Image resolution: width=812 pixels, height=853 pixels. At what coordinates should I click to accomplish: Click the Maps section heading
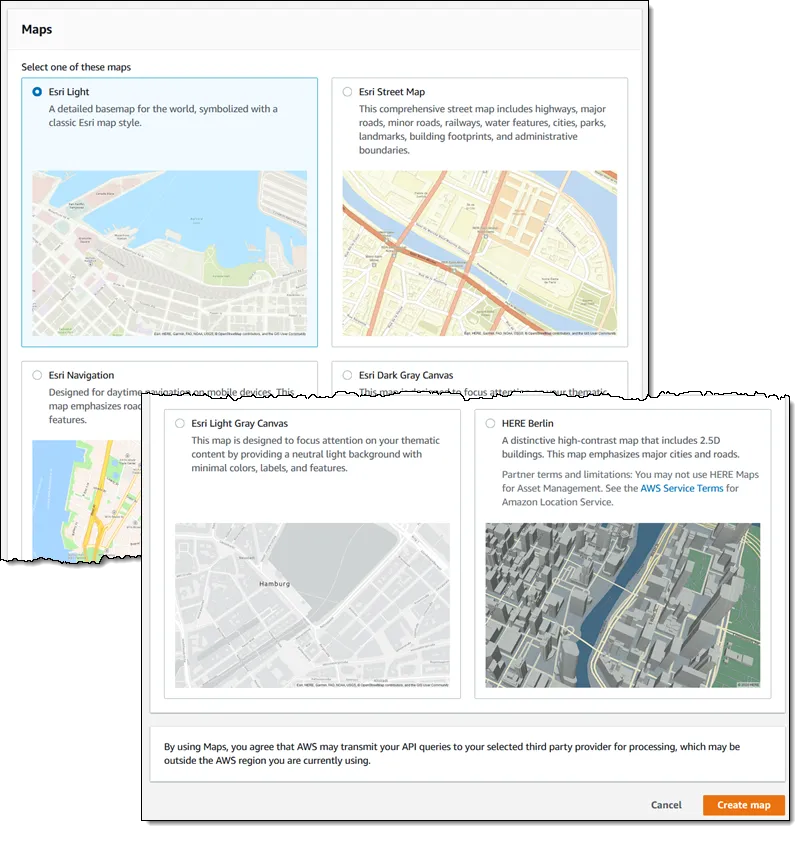(37, 29)
